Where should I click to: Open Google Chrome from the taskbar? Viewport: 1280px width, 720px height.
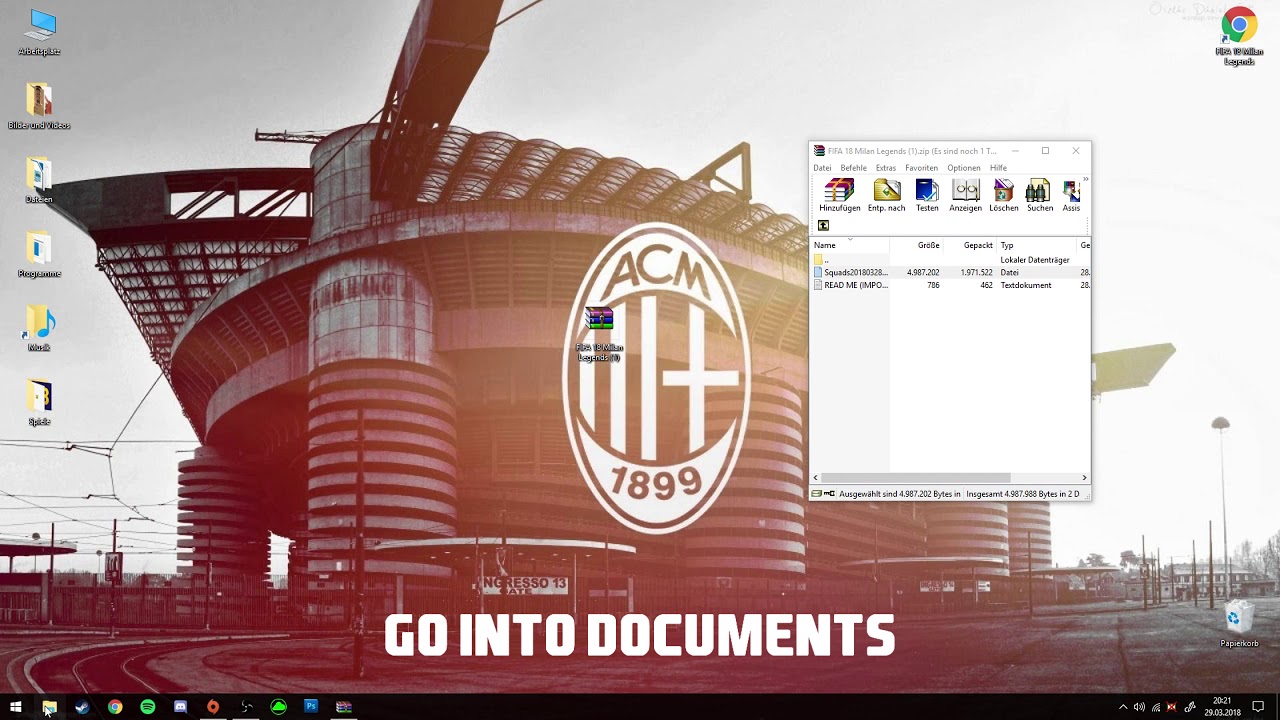[115, 707]
